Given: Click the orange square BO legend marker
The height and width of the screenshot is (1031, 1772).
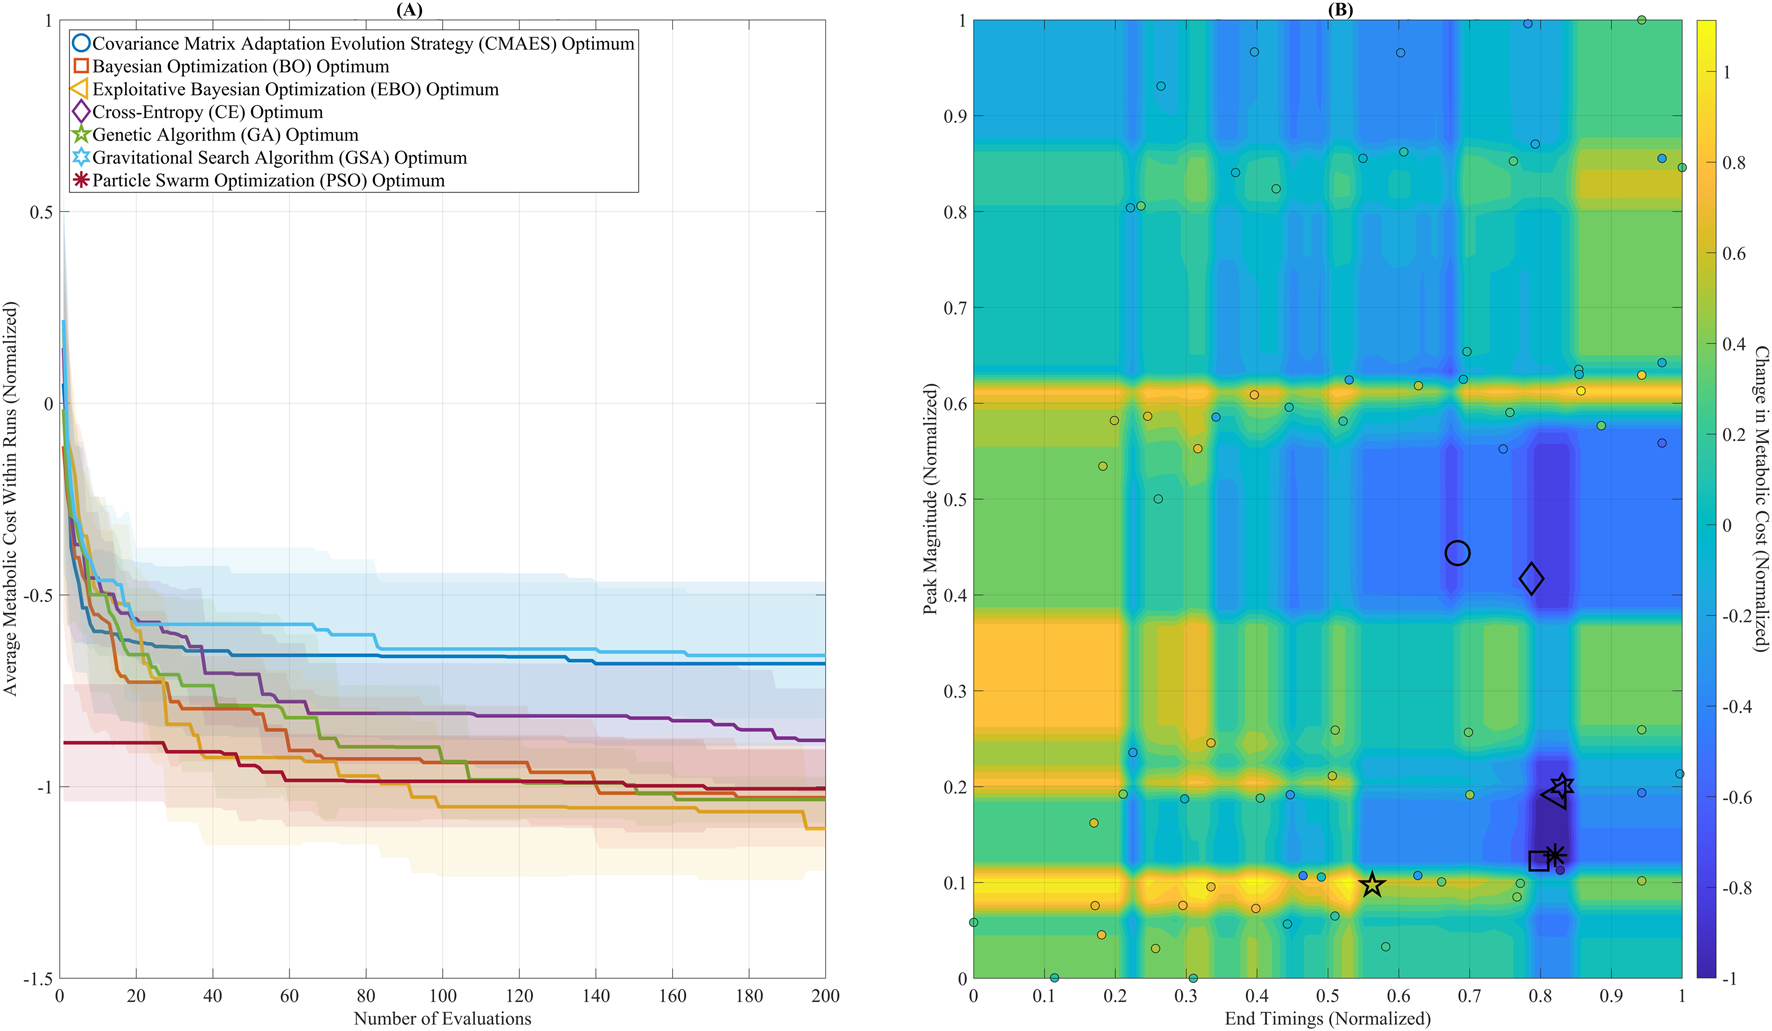Looking at the screenshot, I should [x=82, y=67].
